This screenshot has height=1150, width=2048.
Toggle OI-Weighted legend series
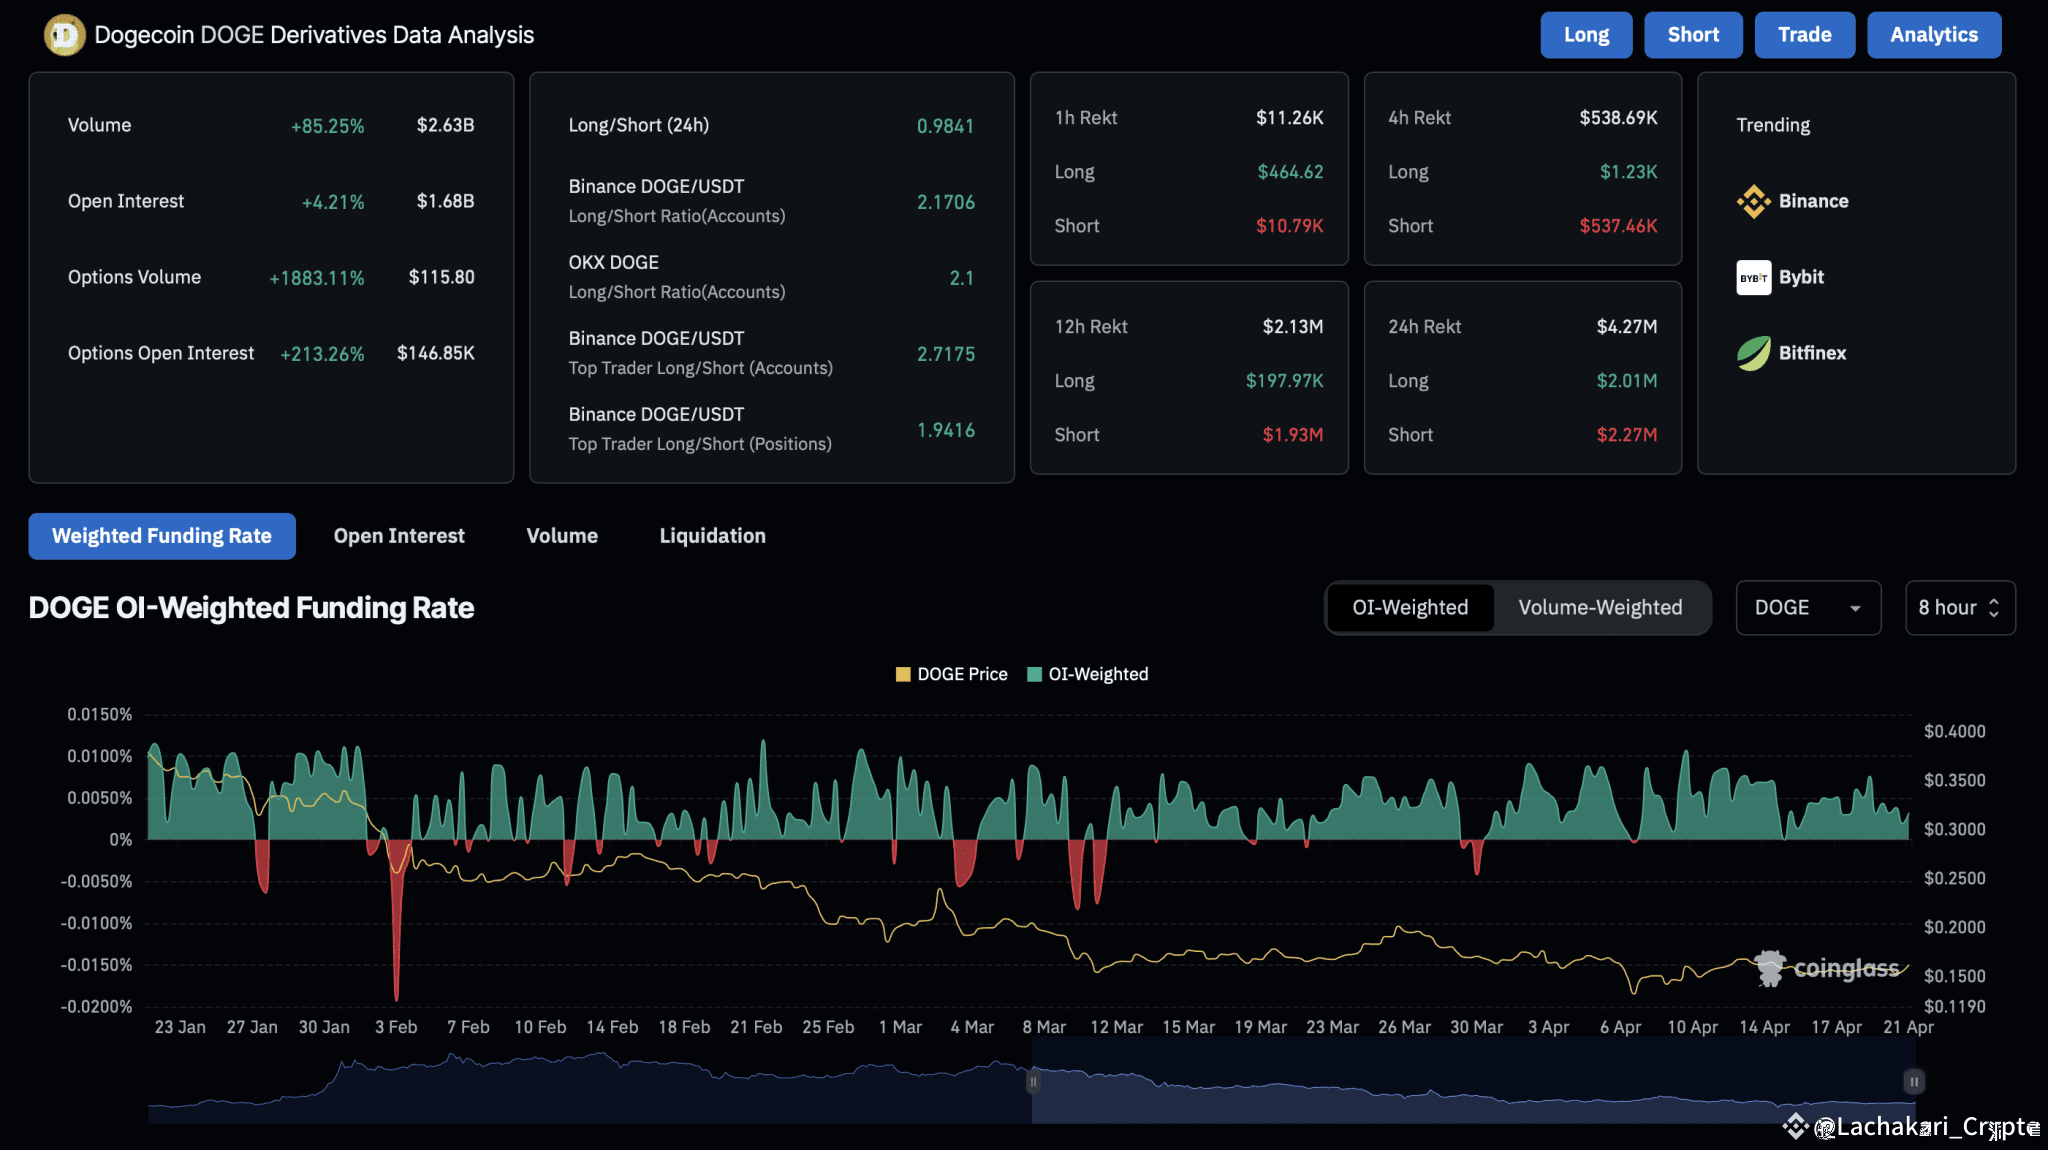(x=1088, y=674)
